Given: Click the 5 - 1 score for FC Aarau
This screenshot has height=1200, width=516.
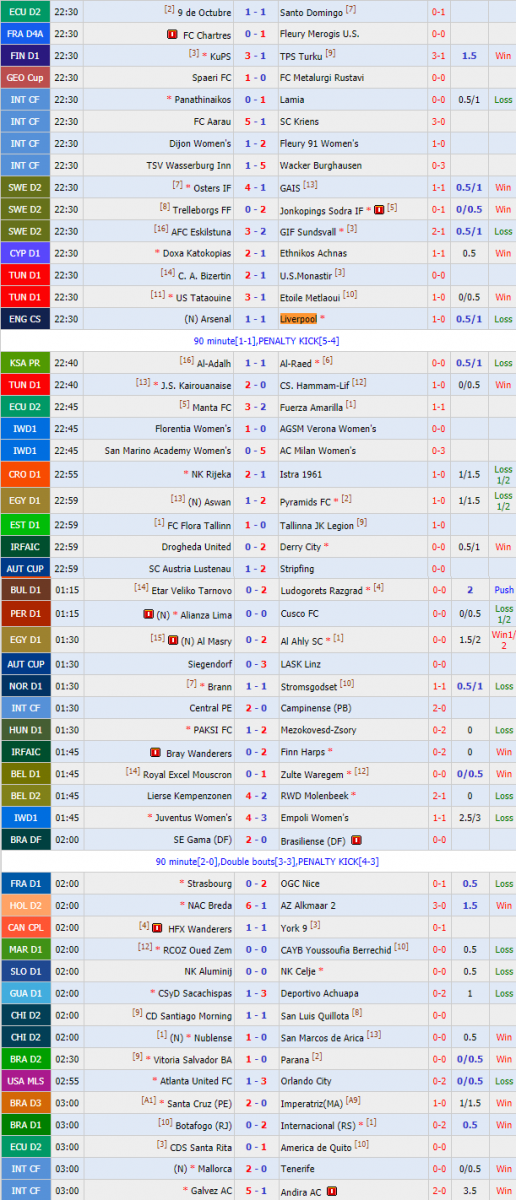Looking at the screenshot, I should pyautogui.click(x=255, y=122).
